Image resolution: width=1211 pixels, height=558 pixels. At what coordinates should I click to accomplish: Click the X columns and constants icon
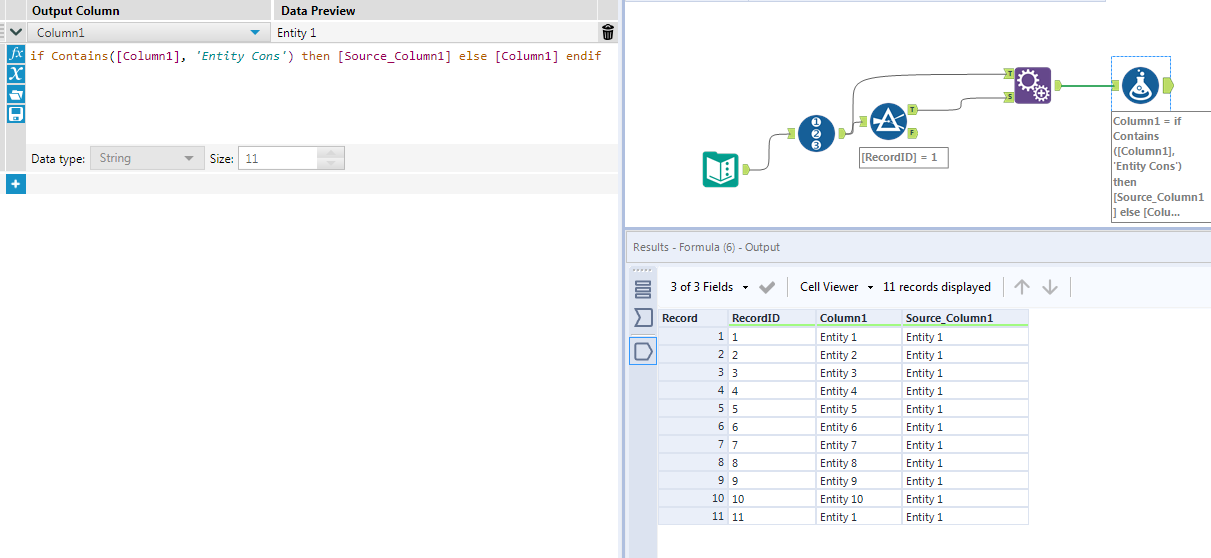pyautogui.click(x=16, y=74)
